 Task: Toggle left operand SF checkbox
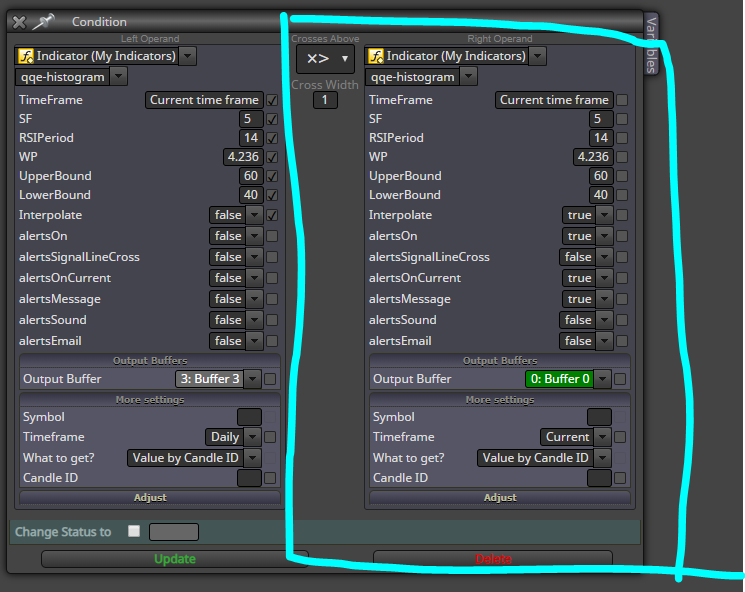click(x=272, y=119)
